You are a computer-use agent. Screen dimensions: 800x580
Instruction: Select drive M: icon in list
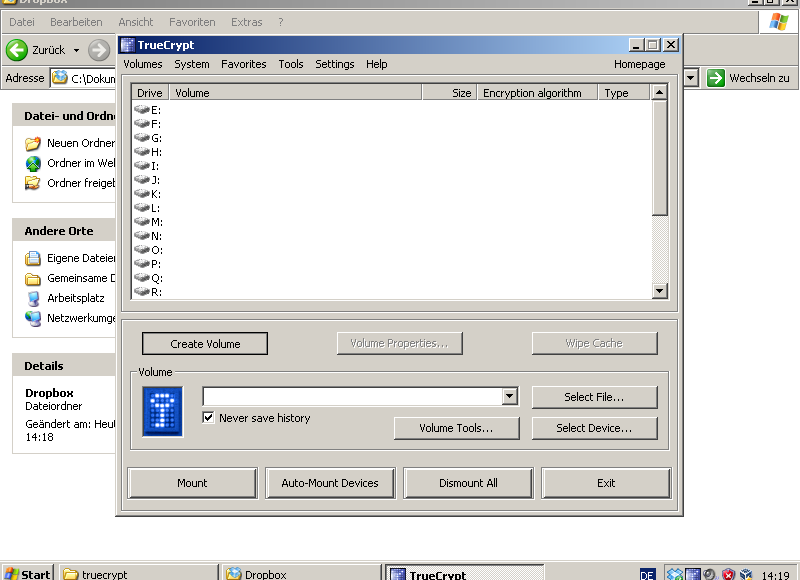[x=142, y=222]
